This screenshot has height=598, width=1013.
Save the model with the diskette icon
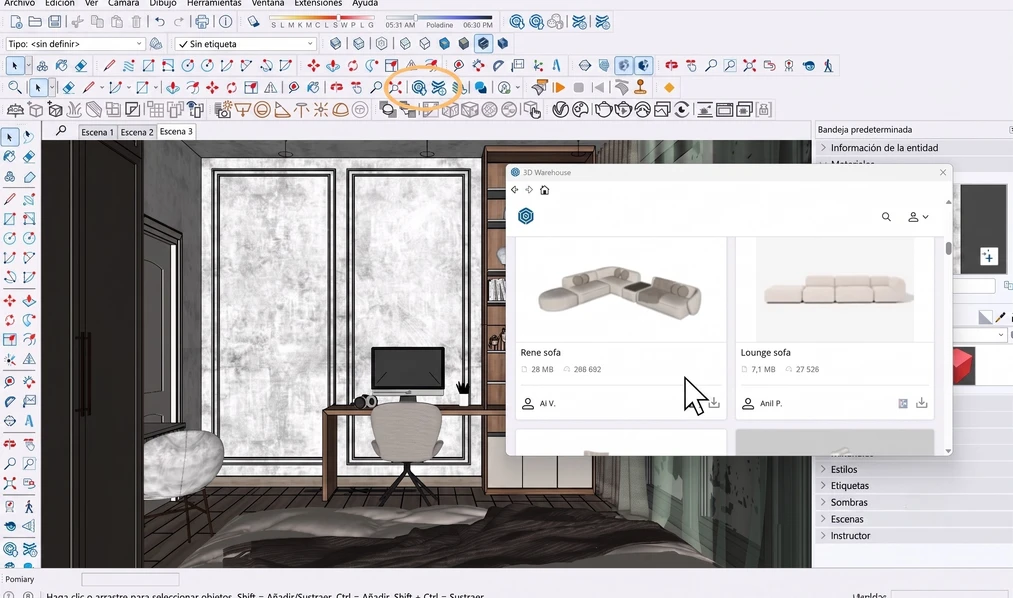coord(55,22)
